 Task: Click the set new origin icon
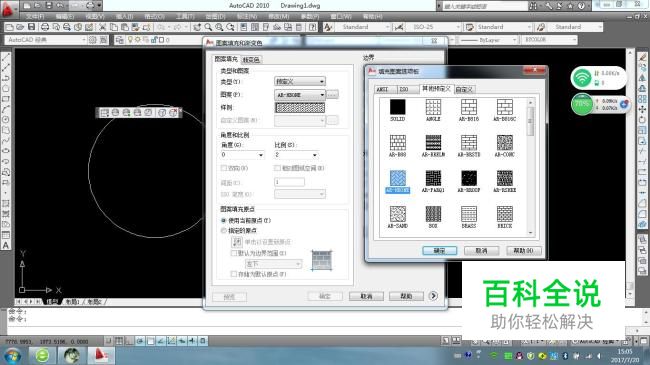coord(237,241)
